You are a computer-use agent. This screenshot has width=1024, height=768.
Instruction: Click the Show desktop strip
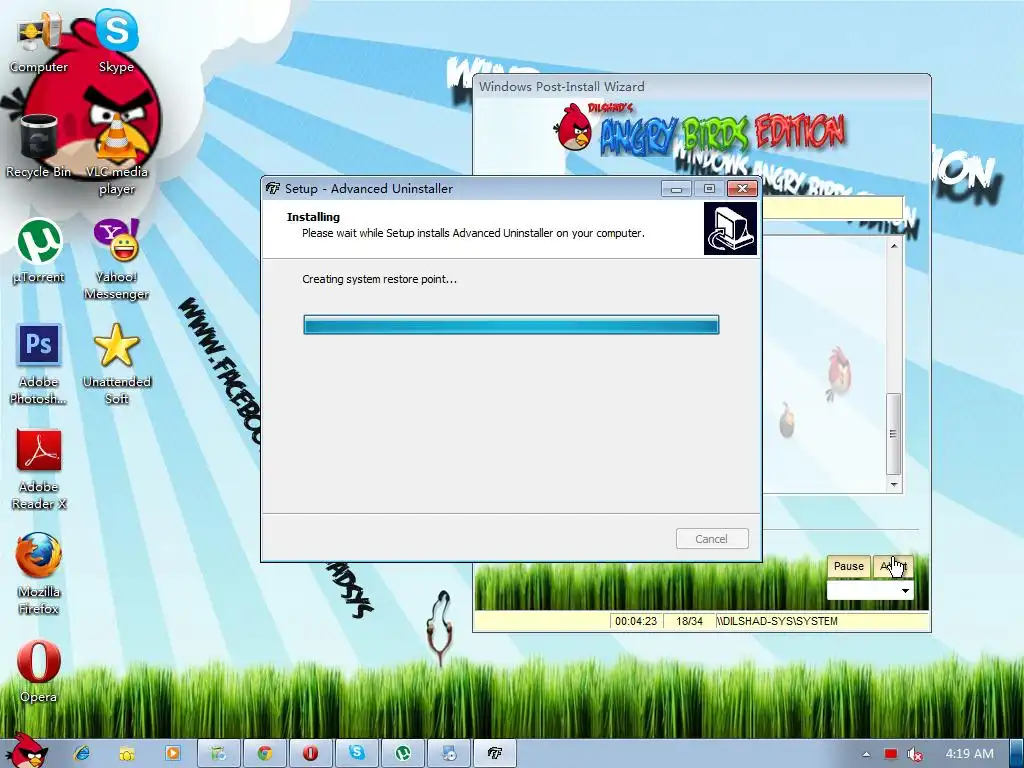coord(1017,754)
